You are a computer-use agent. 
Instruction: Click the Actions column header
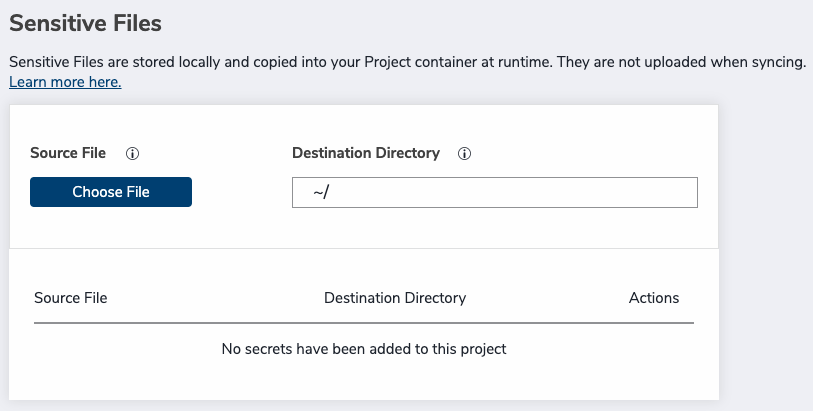pyautogui.click(x=654, y=298)
